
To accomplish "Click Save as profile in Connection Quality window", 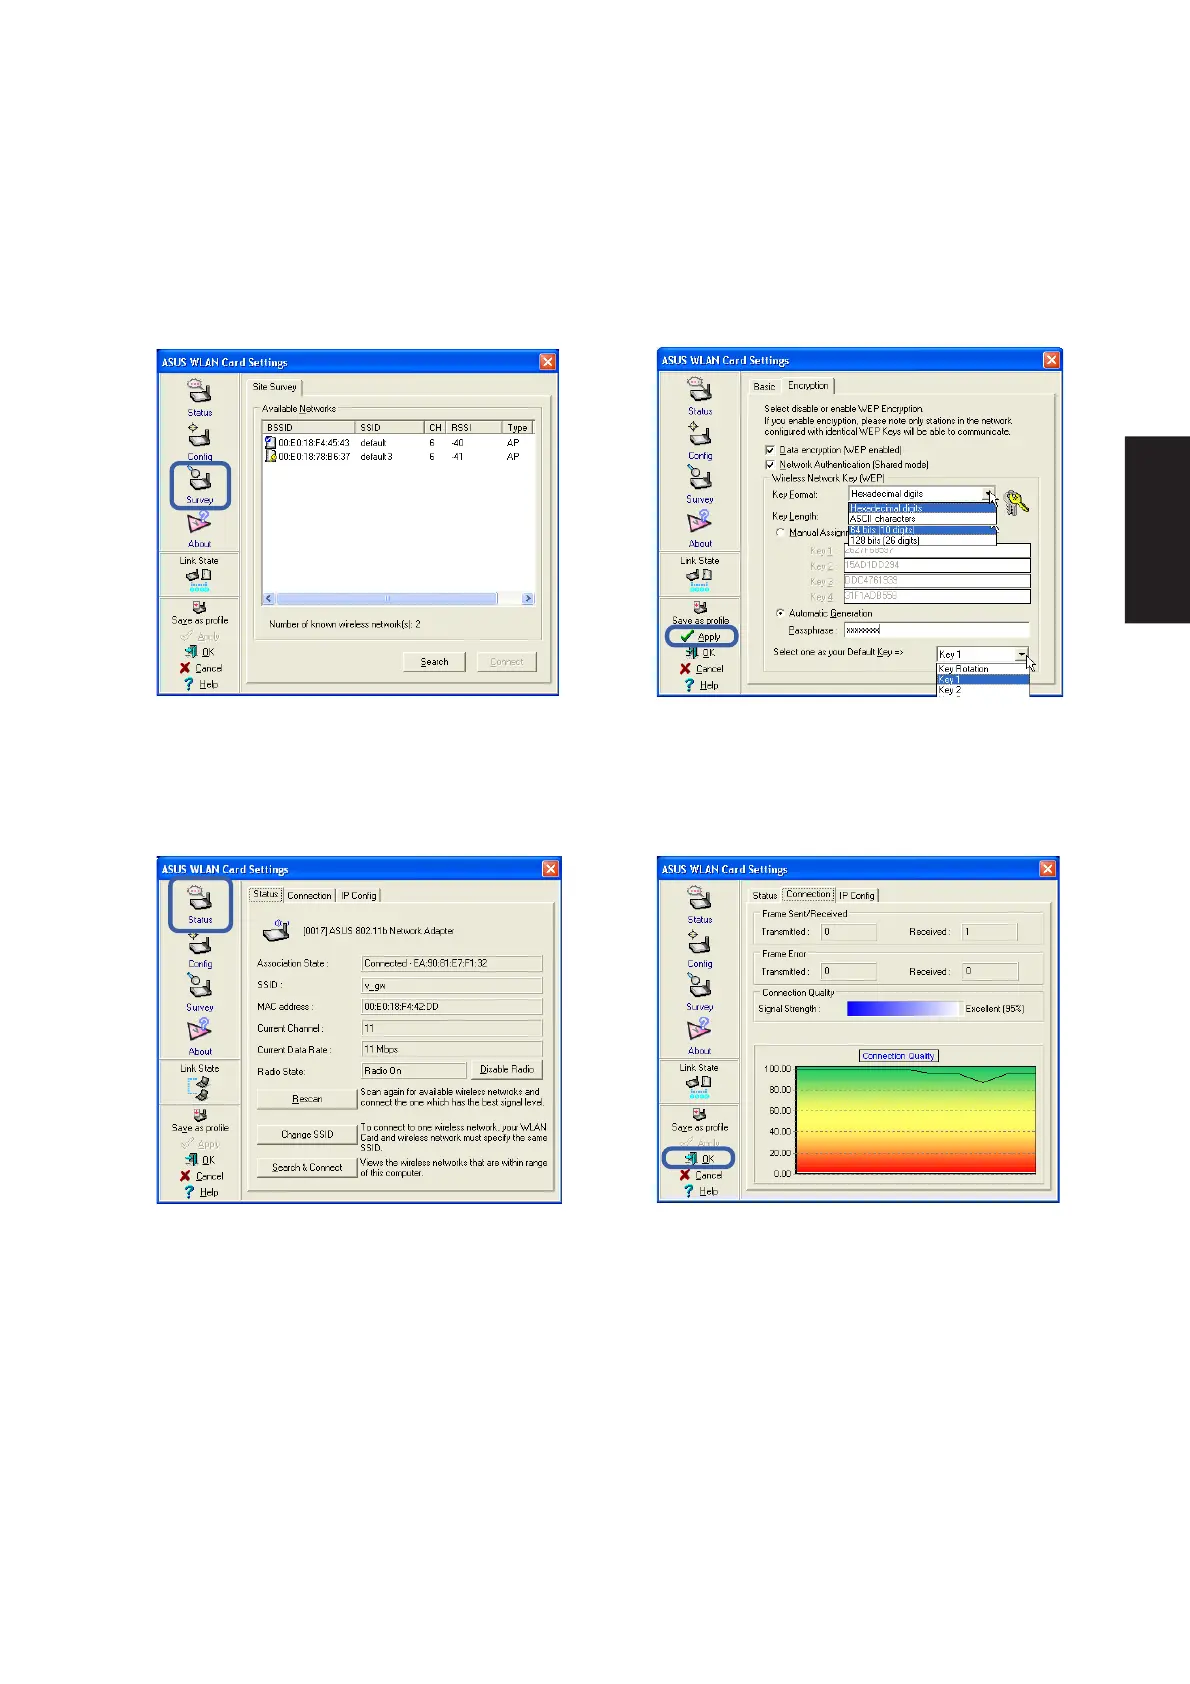I will click(699, 1120).
